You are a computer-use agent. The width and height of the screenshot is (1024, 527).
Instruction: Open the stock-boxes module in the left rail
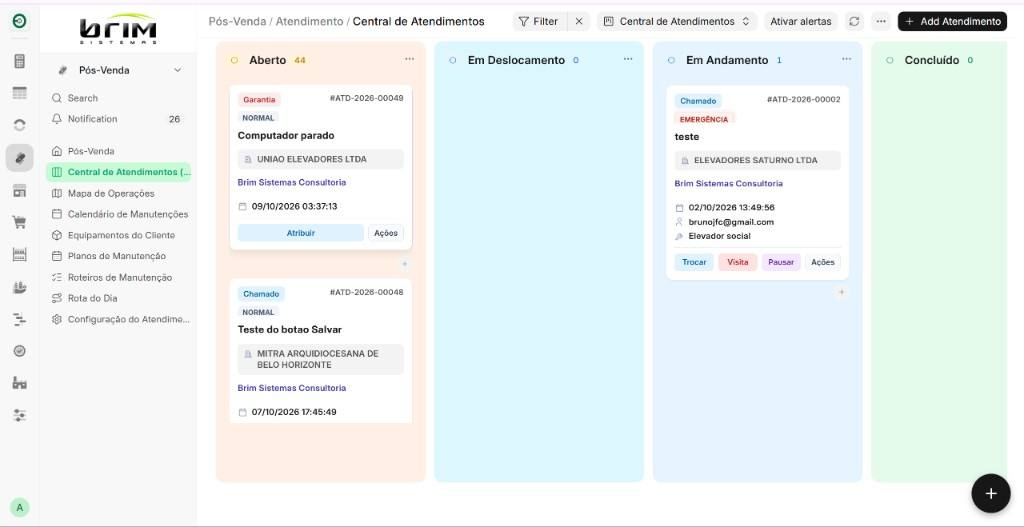[x=20, y=287]
